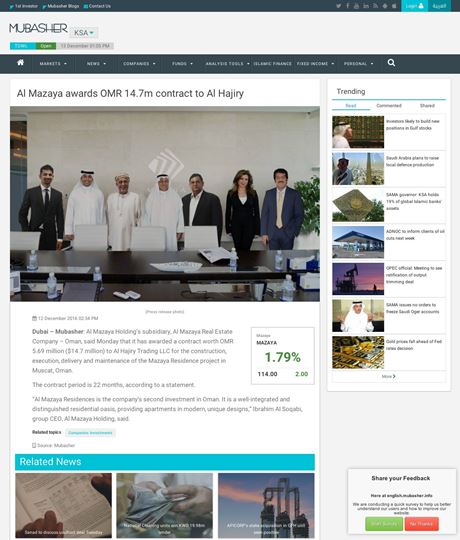Viewport: 460px width, 540px height.
Task: Open 'Saudi Arabia plans to raise local defence' story
Action: [x=412, y=161]
